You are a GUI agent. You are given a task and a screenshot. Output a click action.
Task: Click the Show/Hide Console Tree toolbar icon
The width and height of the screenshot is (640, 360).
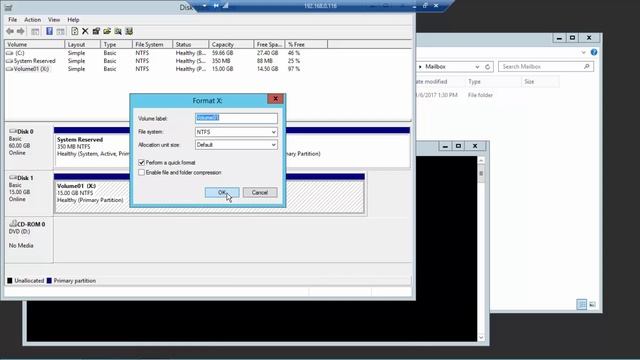(x=35, y=31)
